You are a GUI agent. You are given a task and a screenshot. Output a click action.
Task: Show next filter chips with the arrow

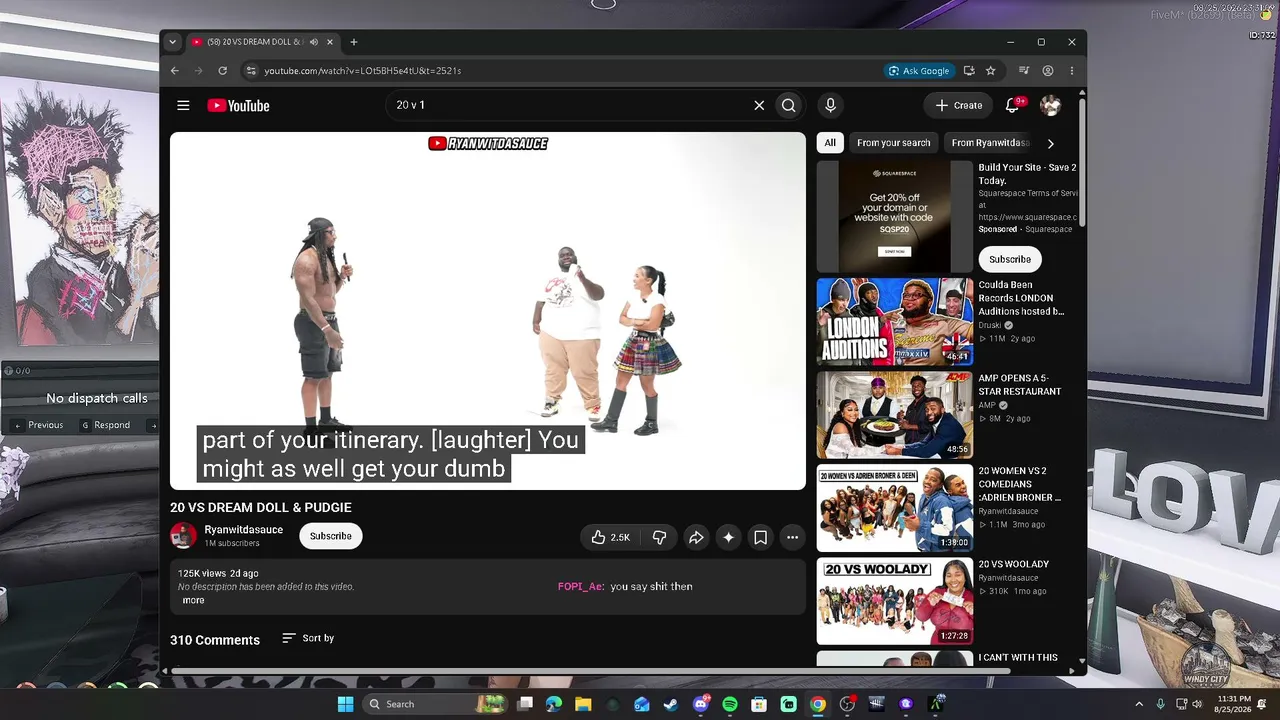coord(1050,143)
